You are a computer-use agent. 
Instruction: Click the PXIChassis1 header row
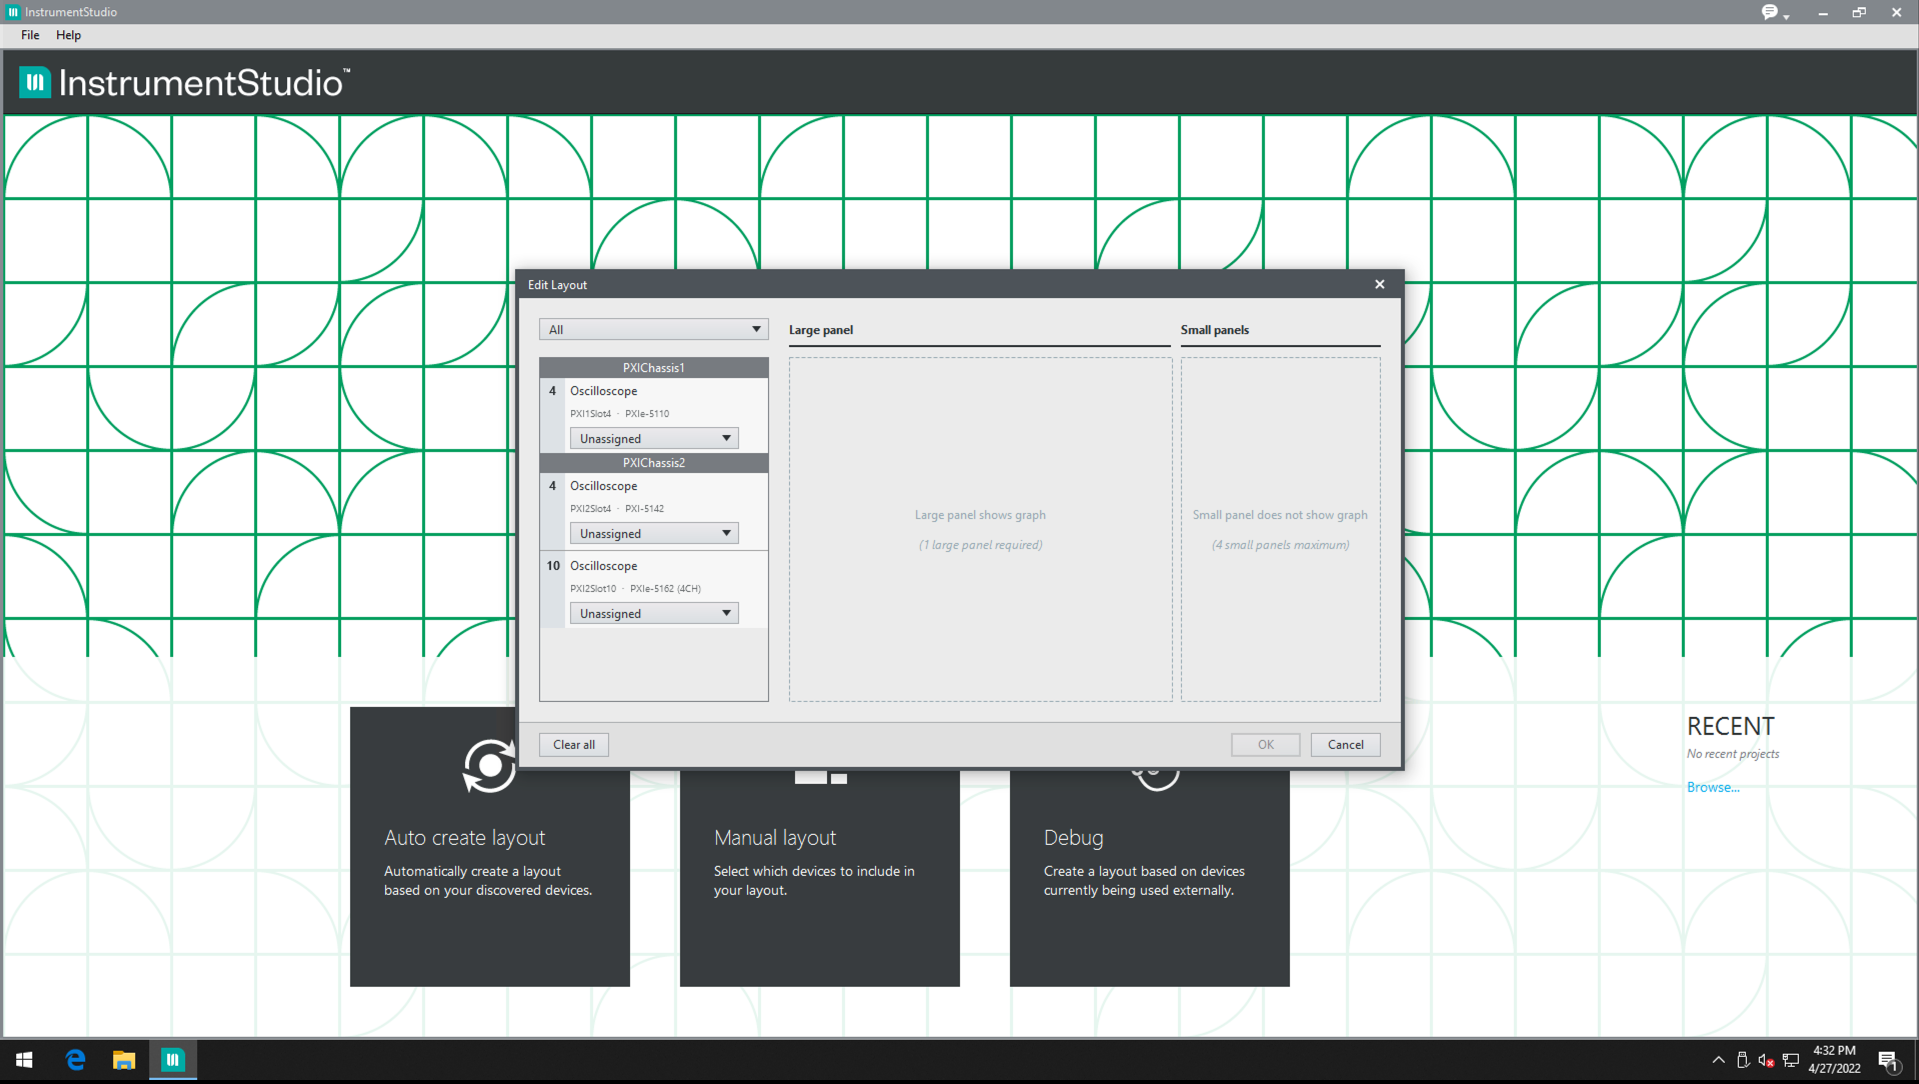pyautogui.click(x=654, y=368)
